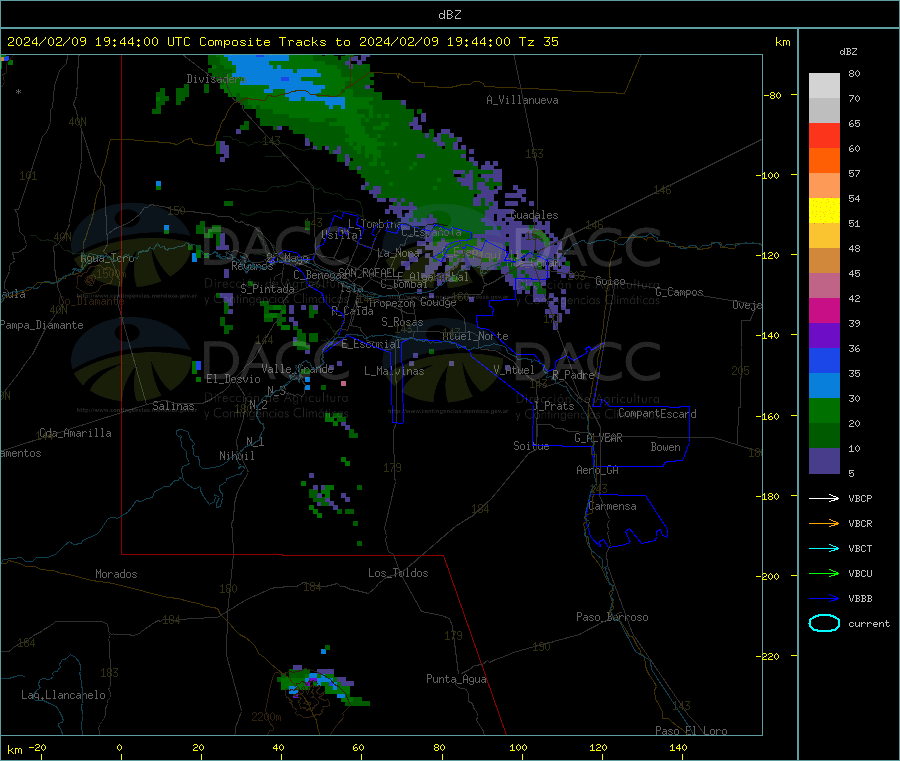The width and height of the screenshot is (900, 761).
Task: Click the 'G_ALVEAR' map label
Action: [598, 438]
